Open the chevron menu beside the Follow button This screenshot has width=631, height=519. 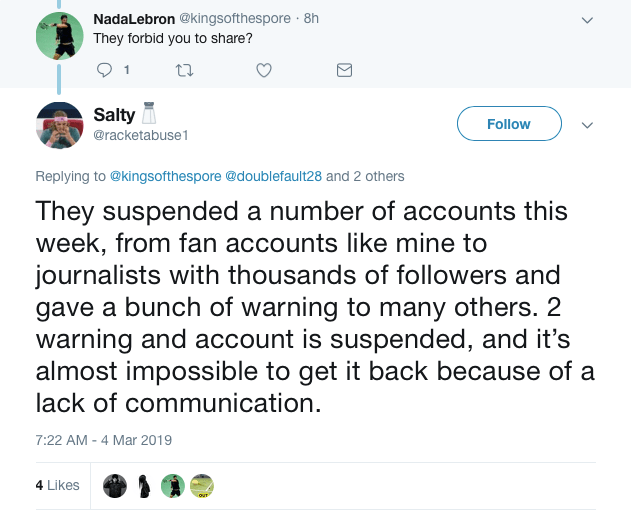pyautogui.click(x=588, y=125)
